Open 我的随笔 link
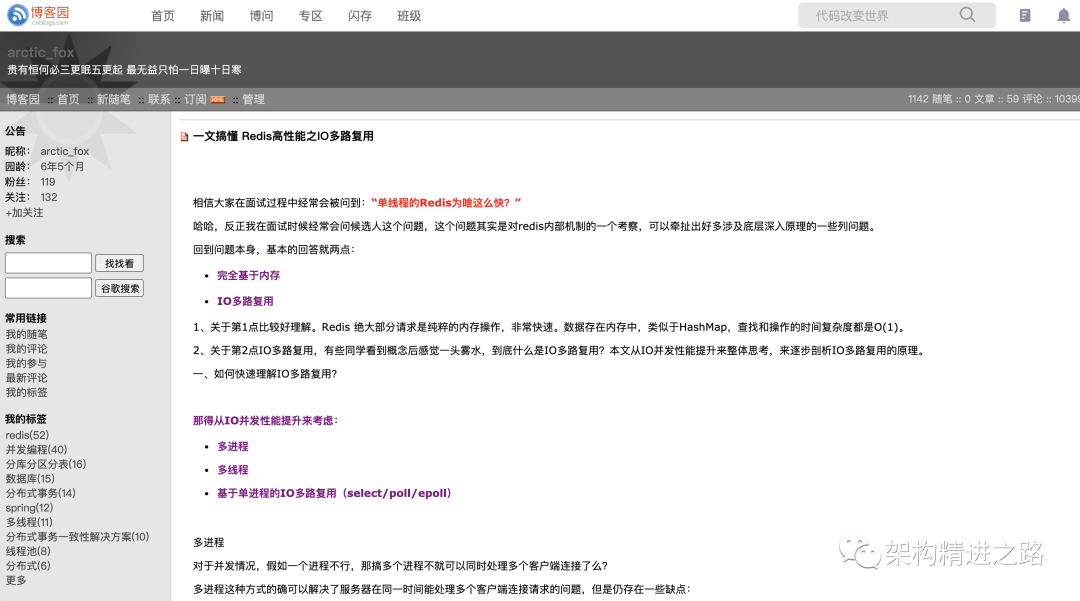Viewport: 1080px width, 601px height. pyautogui.click(x=26, y=334)
